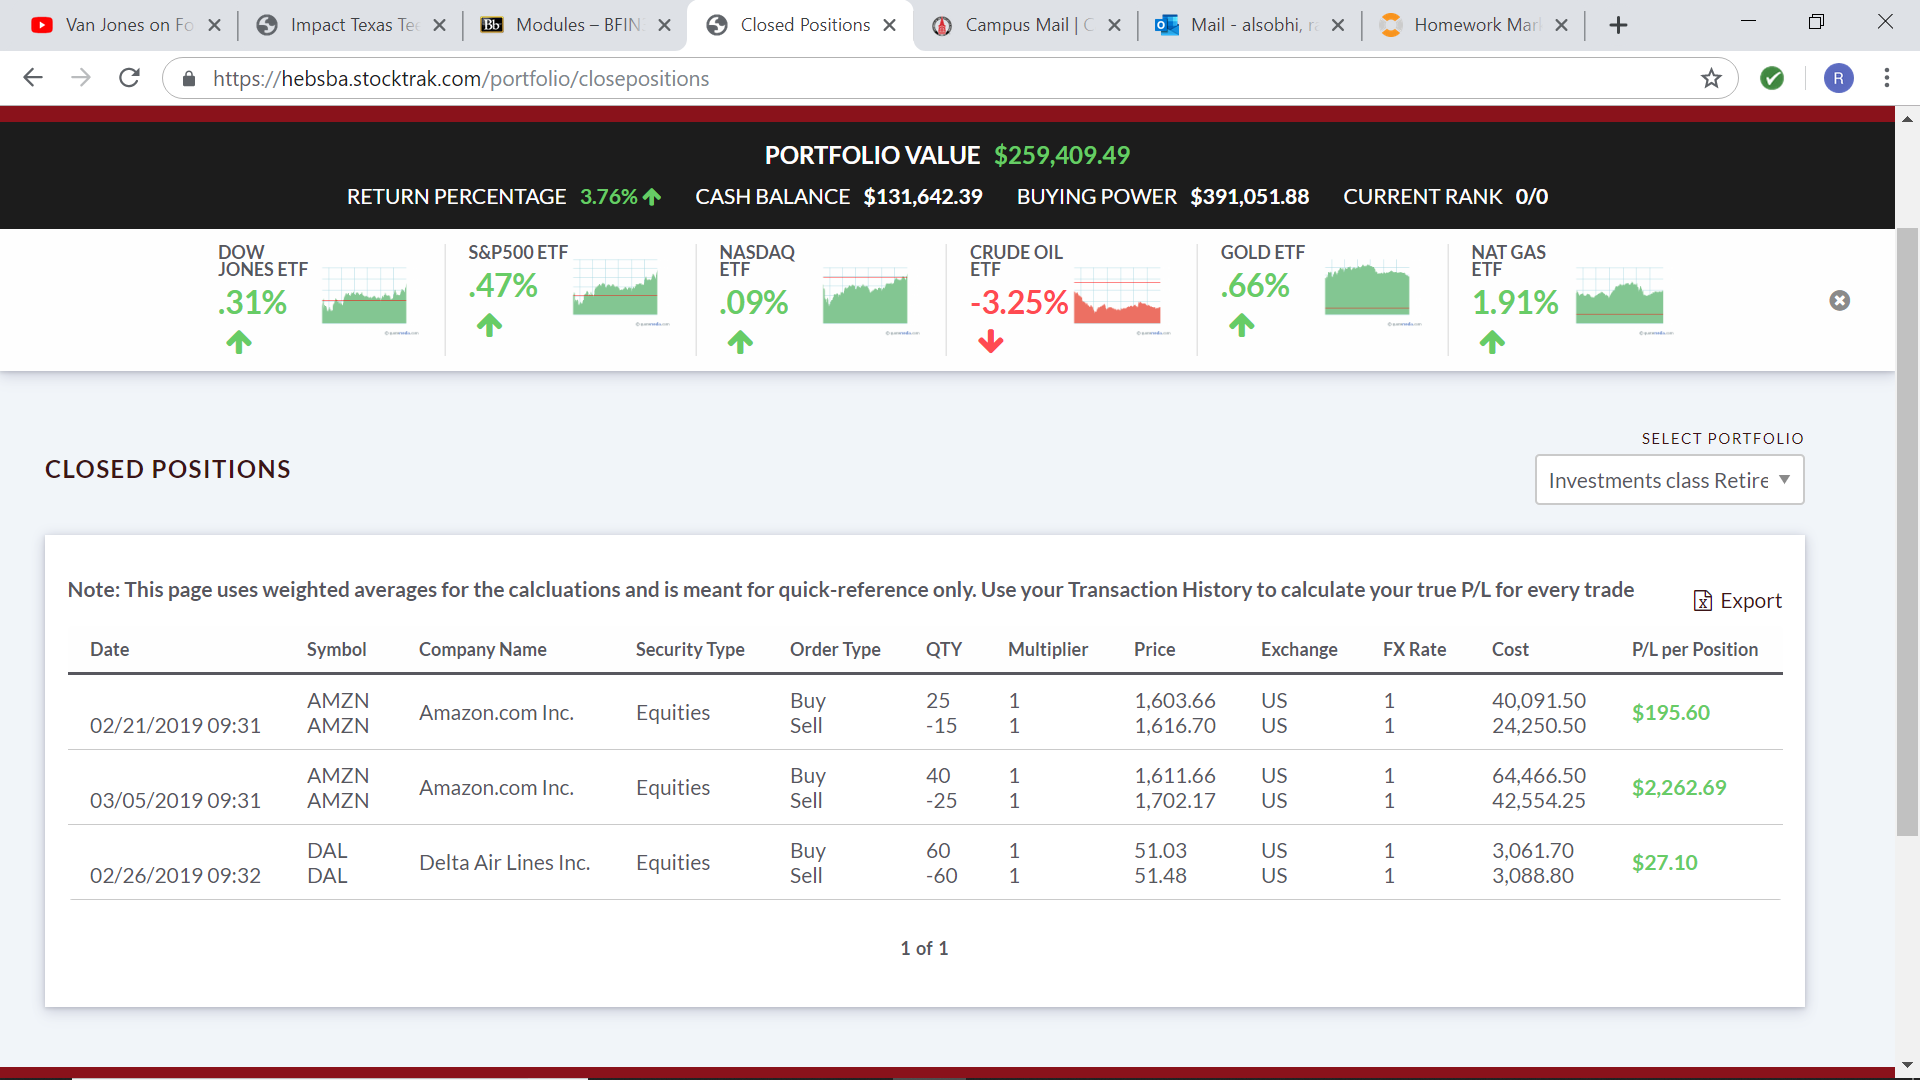Image resolution: width=1920 pixels, height=1080 pixels.
Task: Close the Impact Texas tab
Action: tap(439, 25)
